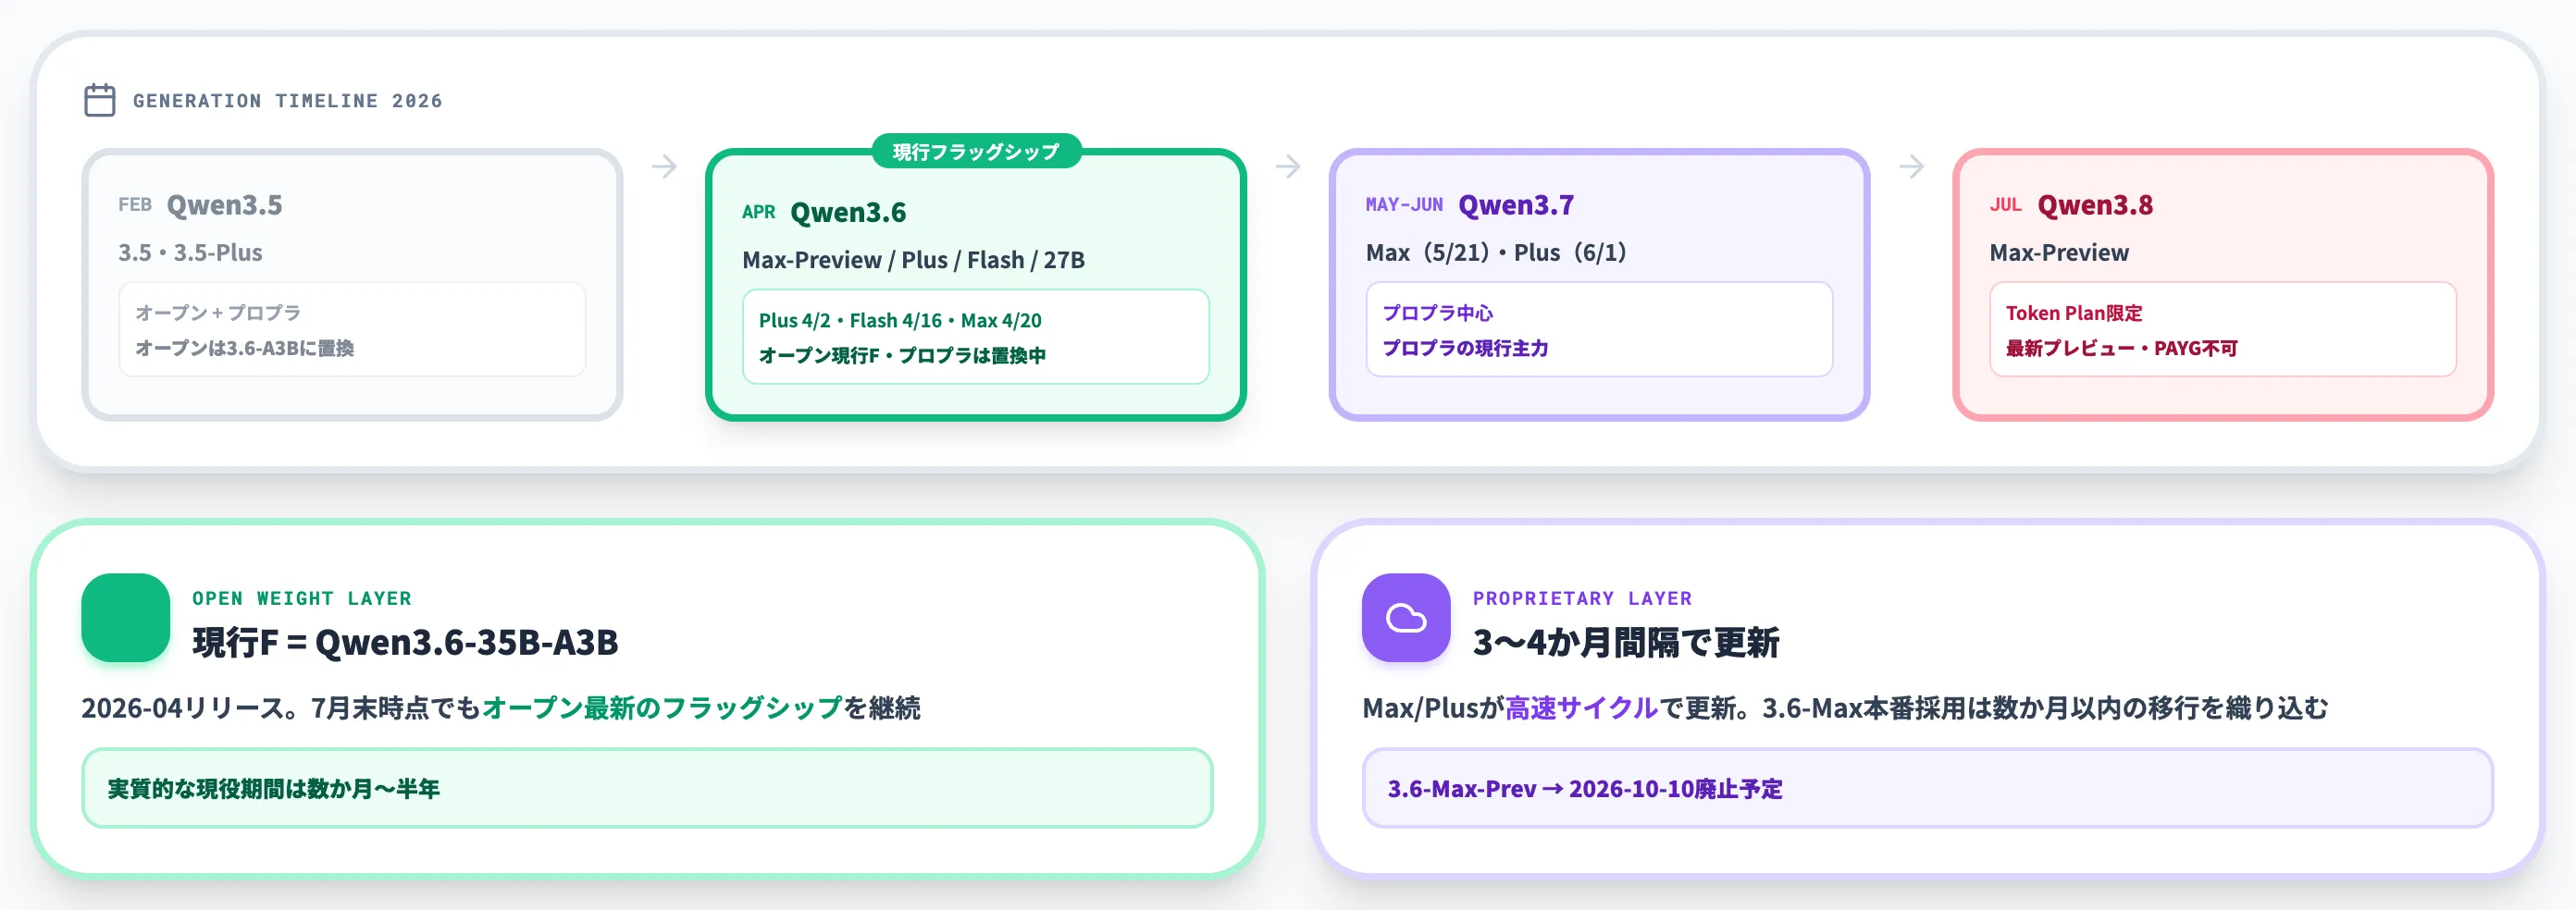Screen dimensions: 2576x910
Task: Click 'オープン現行F・プロプラは置換中' text
Action: coord(902,355)
